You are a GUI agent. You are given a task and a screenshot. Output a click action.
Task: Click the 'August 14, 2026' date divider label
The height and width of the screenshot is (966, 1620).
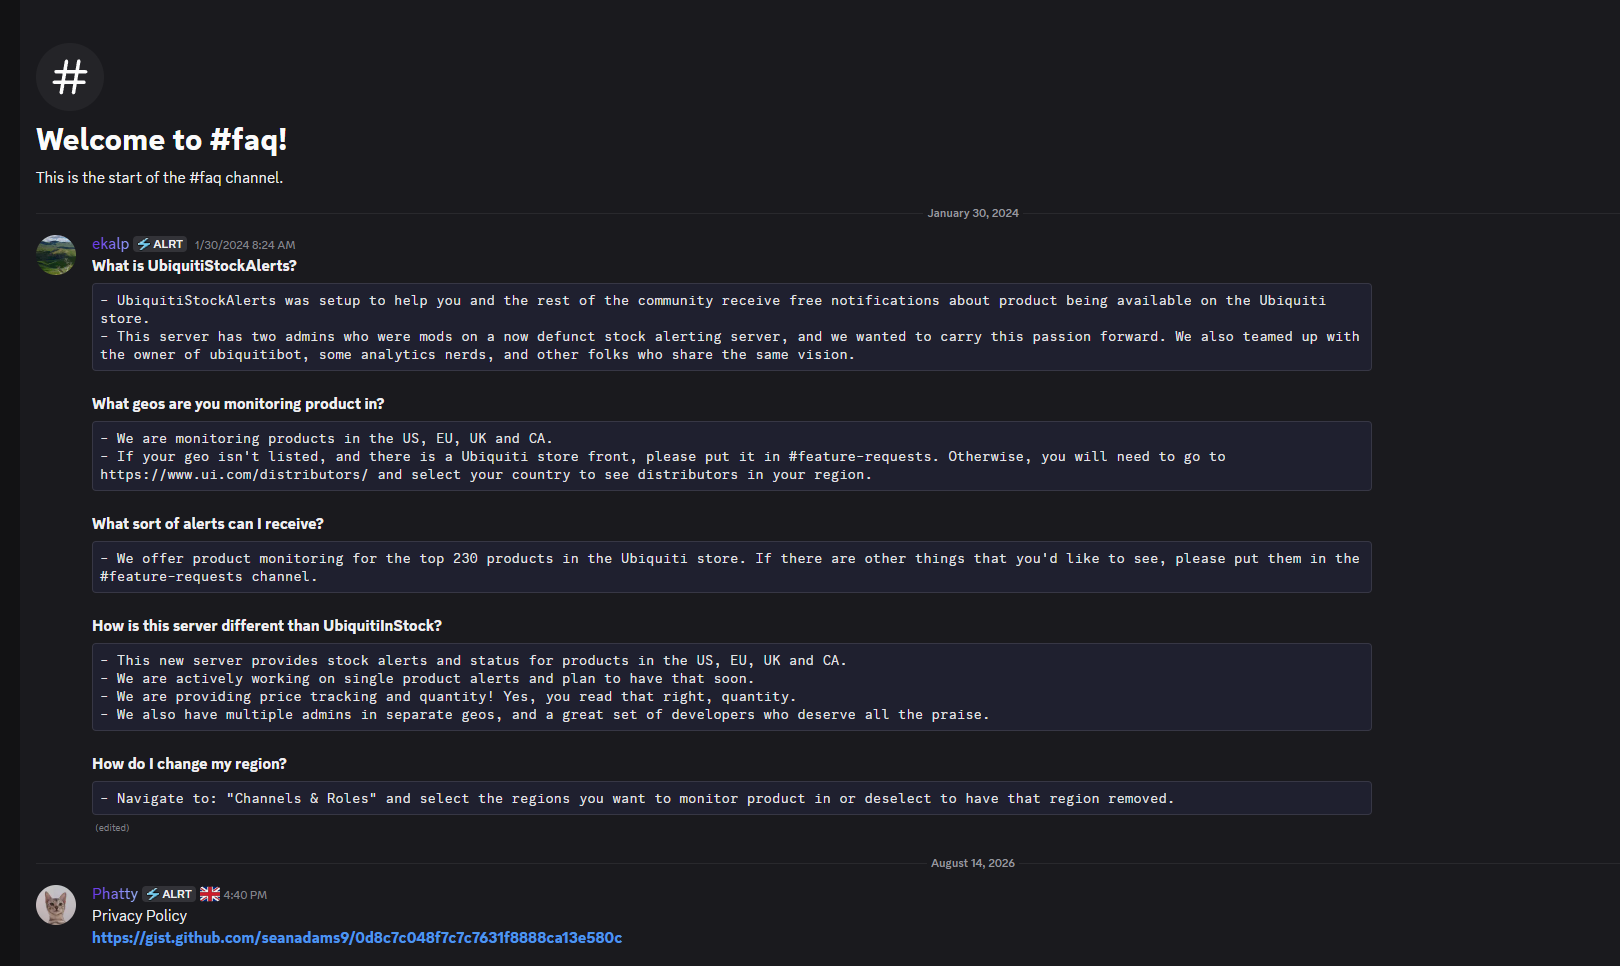click(x=973, y=863)
